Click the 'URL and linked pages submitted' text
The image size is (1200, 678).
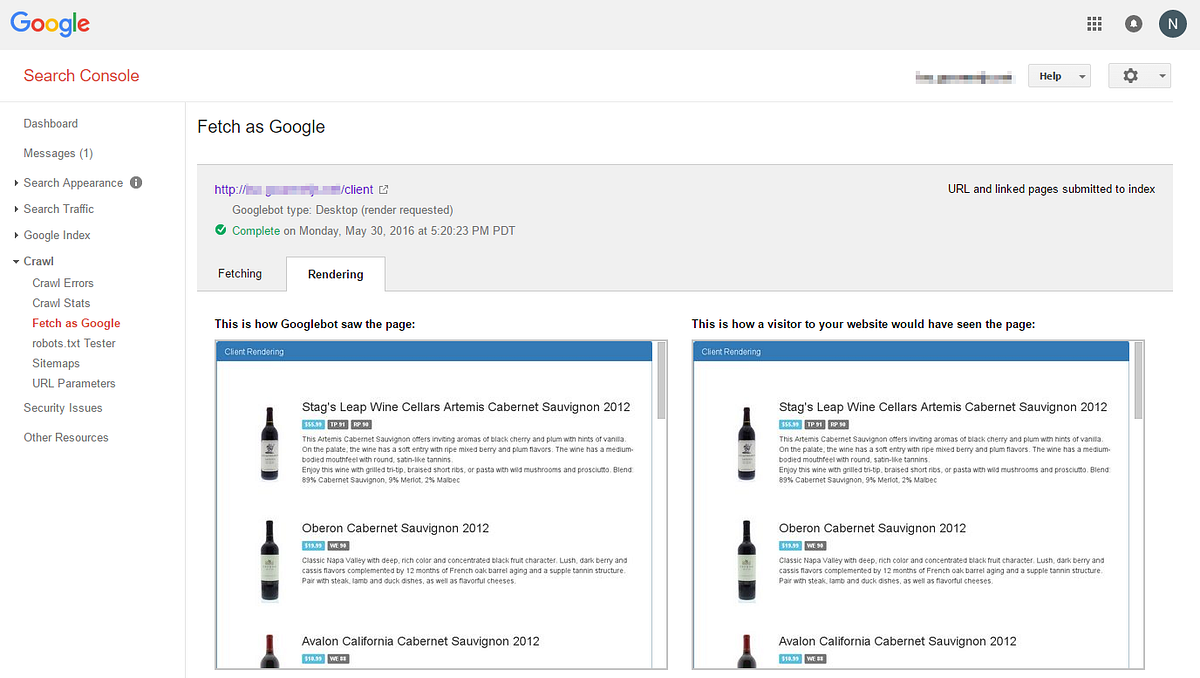click(x=1051, y=189)
